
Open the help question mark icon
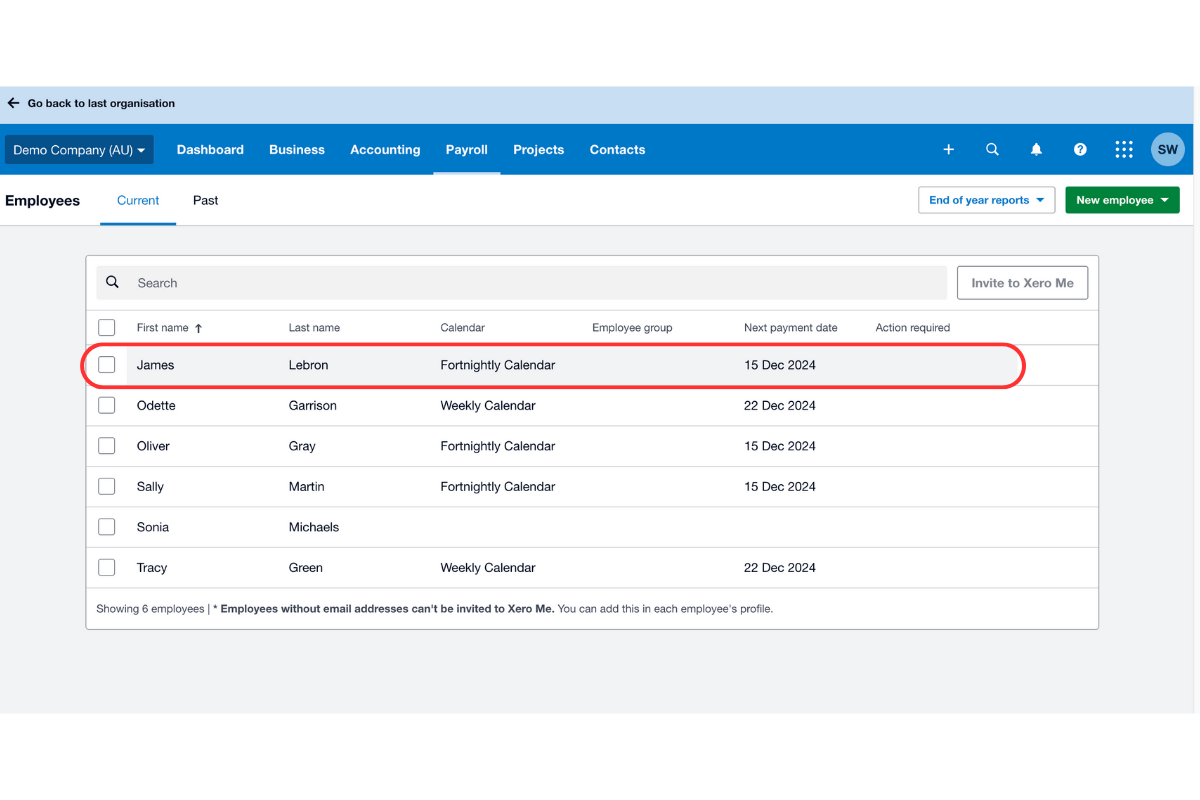tap(1080, 149)
